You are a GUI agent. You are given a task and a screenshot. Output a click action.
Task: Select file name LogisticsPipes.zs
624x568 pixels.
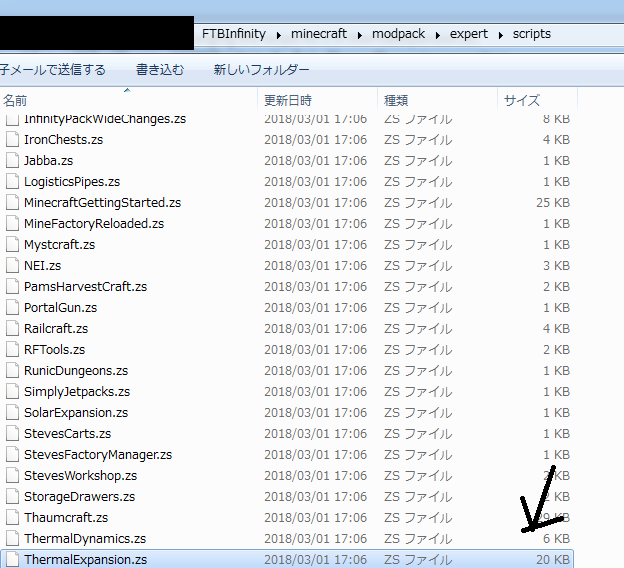coord(72,182)
